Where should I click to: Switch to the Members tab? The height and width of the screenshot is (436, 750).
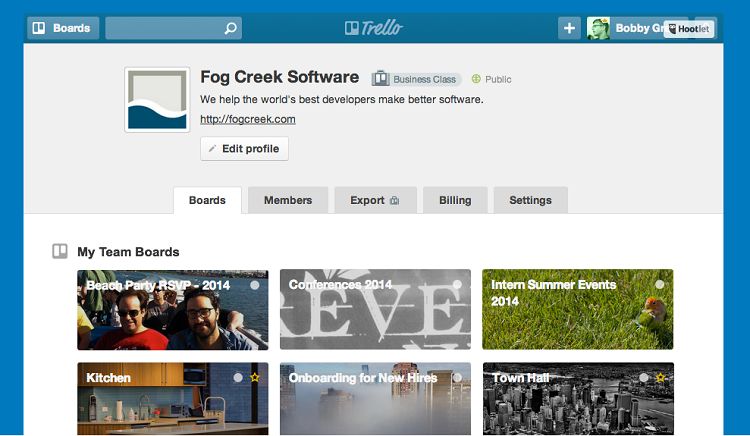coord(288,200)
